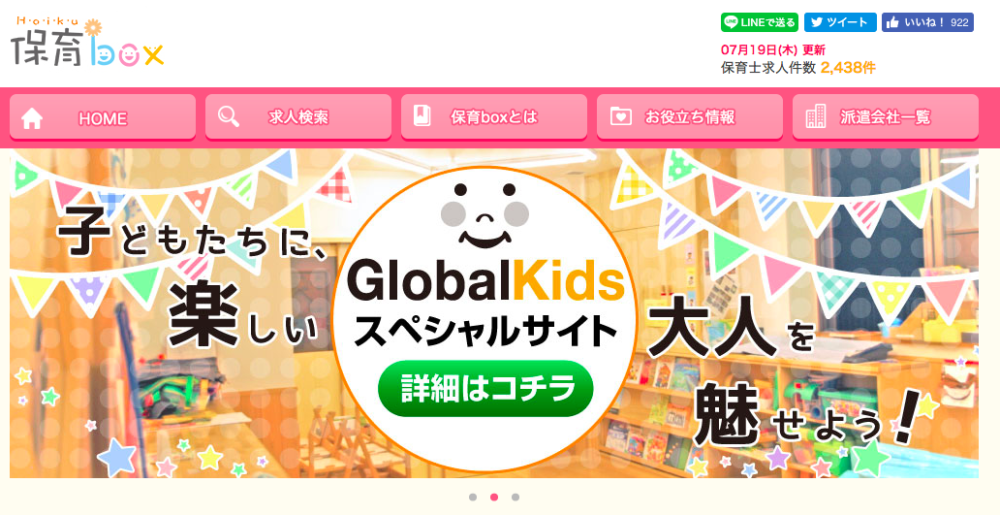Click the GlobalKids スペシャルサイト banner circle
The image size is (1000, 515).
(485, 319)
